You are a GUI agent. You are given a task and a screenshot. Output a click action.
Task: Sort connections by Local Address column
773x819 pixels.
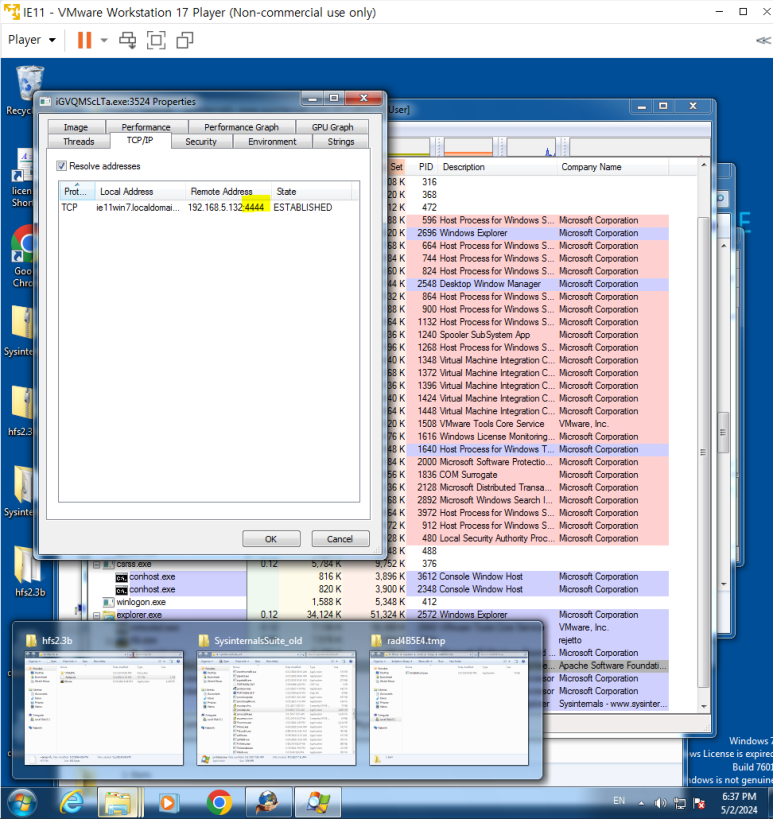click(x=140, y=191)
